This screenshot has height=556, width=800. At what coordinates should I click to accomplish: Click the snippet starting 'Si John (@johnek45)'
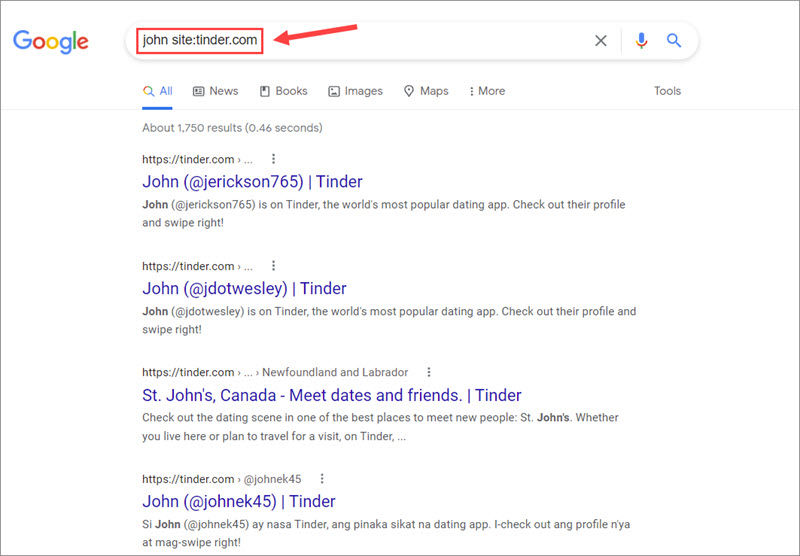point(386,533)
